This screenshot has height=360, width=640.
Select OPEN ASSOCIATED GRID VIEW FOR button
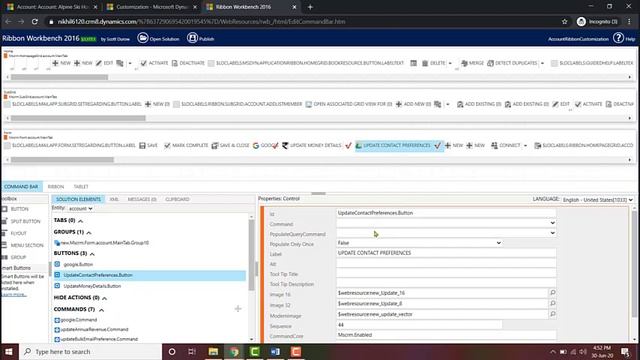point(349,104)
